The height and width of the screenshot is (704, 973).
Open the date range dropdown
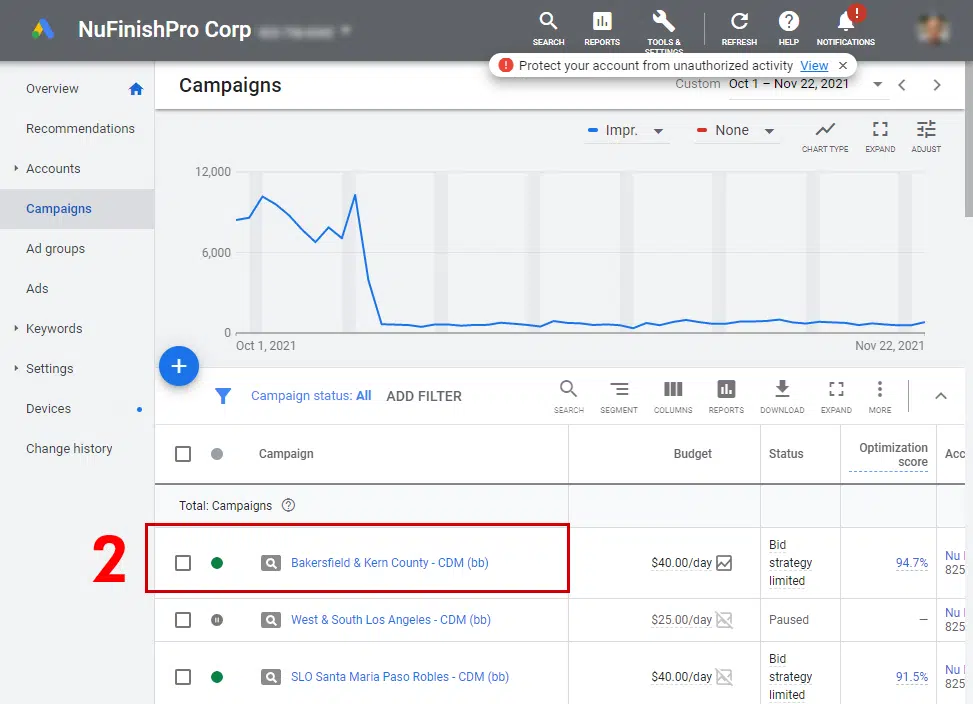click(x=877, y=84)
